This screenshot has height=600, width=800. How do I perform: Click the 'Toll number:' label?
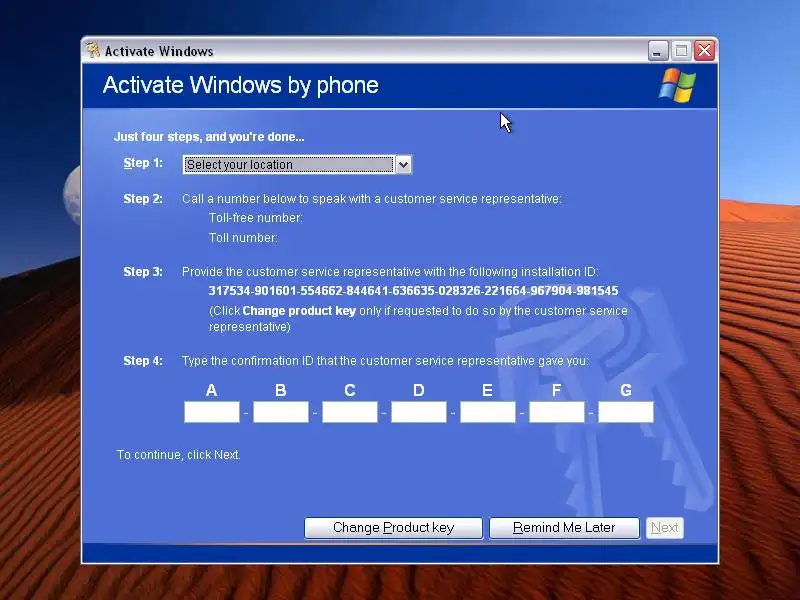[x=243, y=238]
